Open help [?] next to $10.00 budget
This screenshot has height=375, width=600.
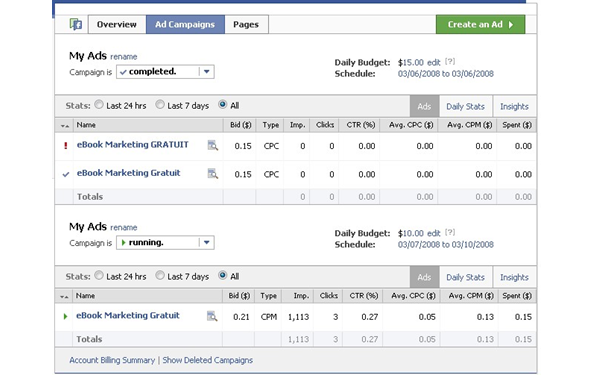(x=450, y=232)
